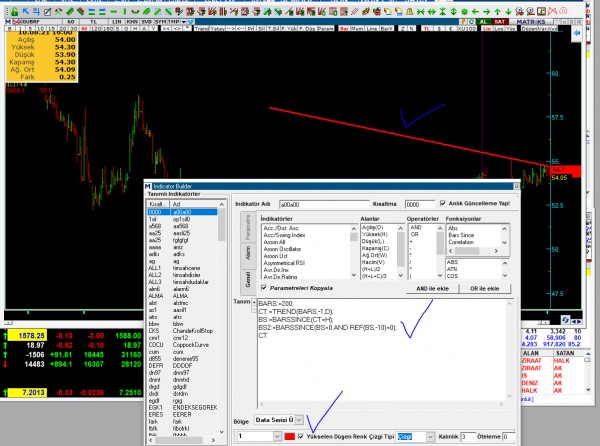Click AND ile ekle button

pyautogui.click(x=432, y=288)
